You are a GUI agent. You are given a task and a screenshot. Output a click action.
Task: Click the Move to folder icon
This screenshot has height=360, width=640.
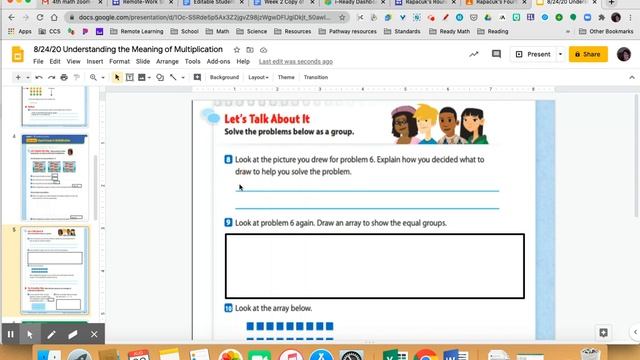click(x=250, y=50)
